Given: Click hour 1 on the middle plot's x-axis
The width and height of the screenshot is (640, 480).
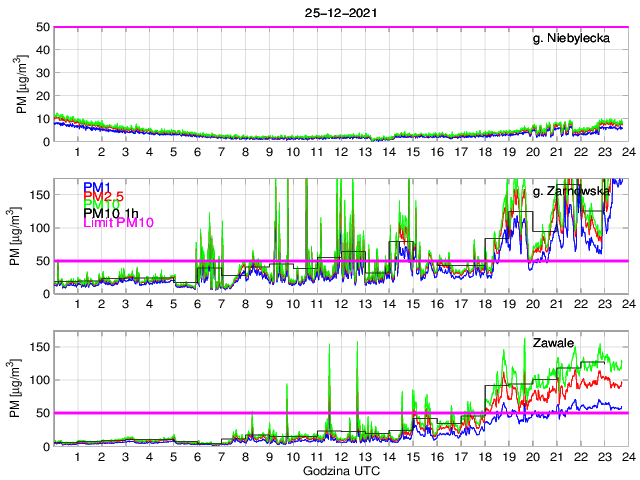Looking at the screenshot, I should 77,305.
